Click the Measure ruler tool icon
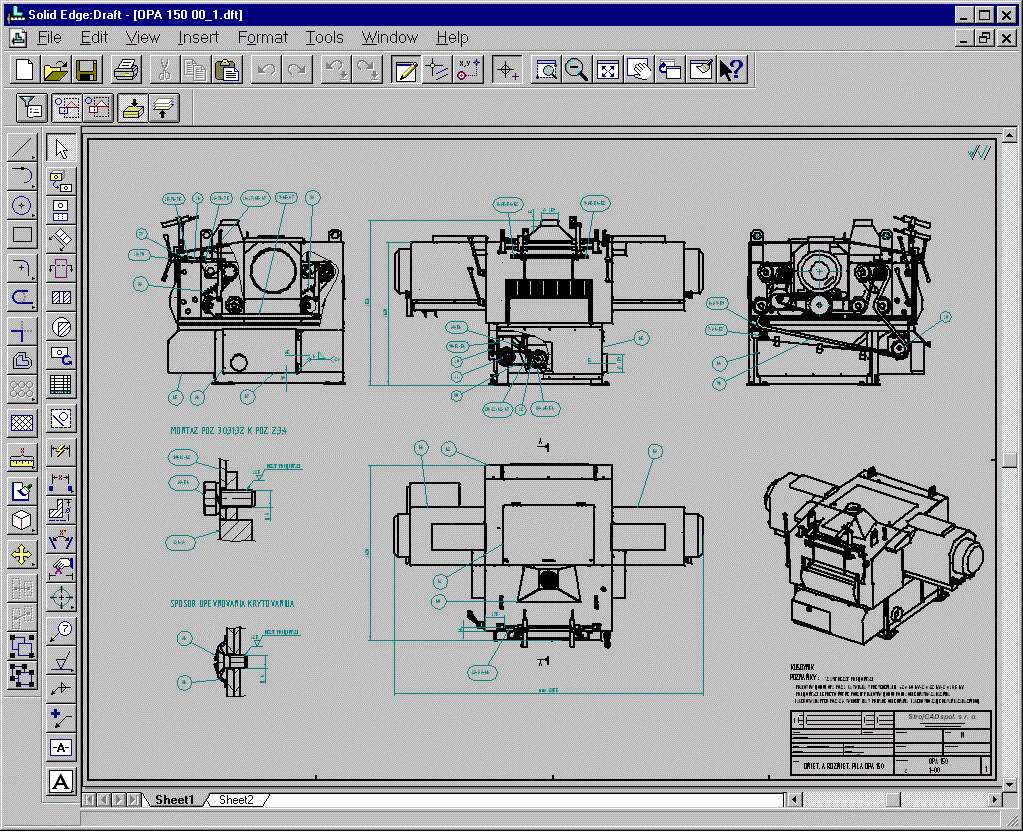The image size is (1023, 832). click(22, 458)
